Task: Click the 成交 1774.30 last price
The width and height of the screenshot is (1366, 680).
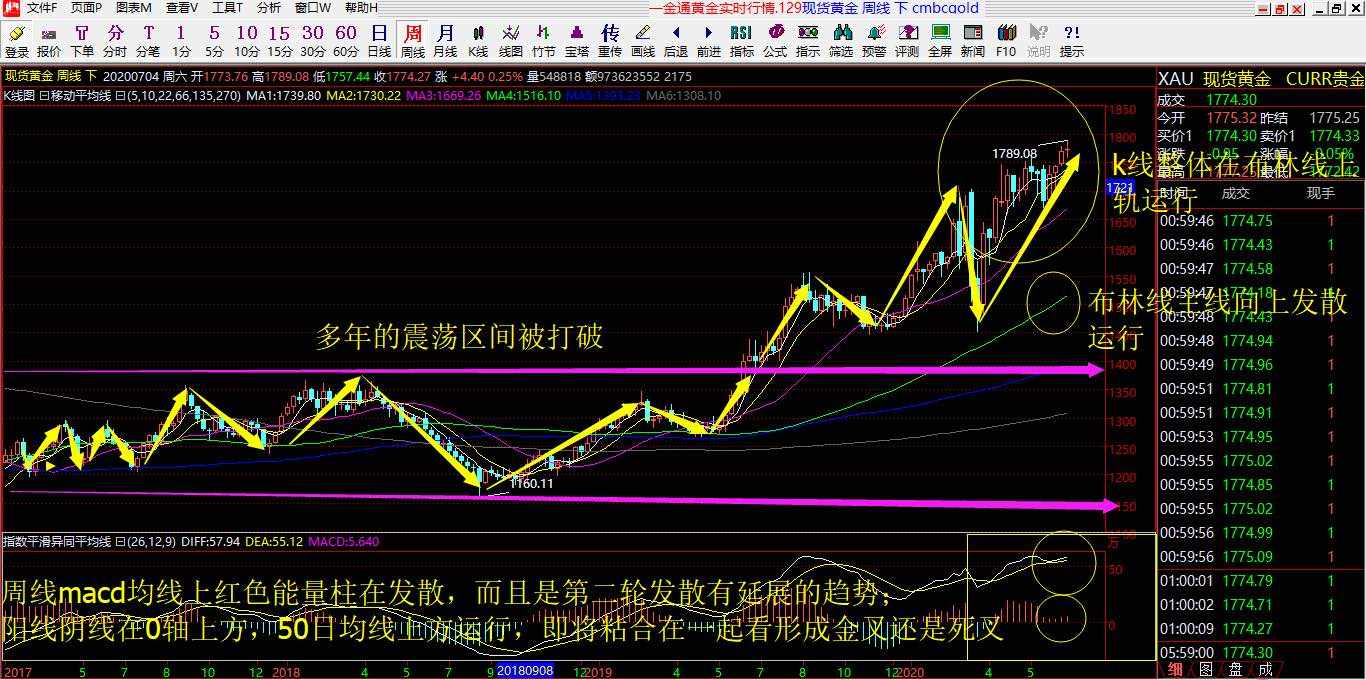Action: pyautogui.click(x=1231, y=100)
